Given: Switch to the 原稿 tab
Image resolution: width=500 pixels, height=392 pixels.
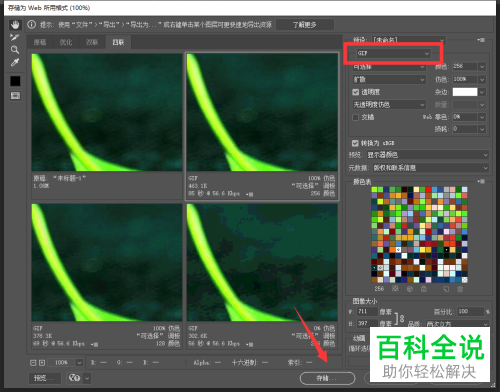Looking at the screenshot, I should click(x=40, y=42).
